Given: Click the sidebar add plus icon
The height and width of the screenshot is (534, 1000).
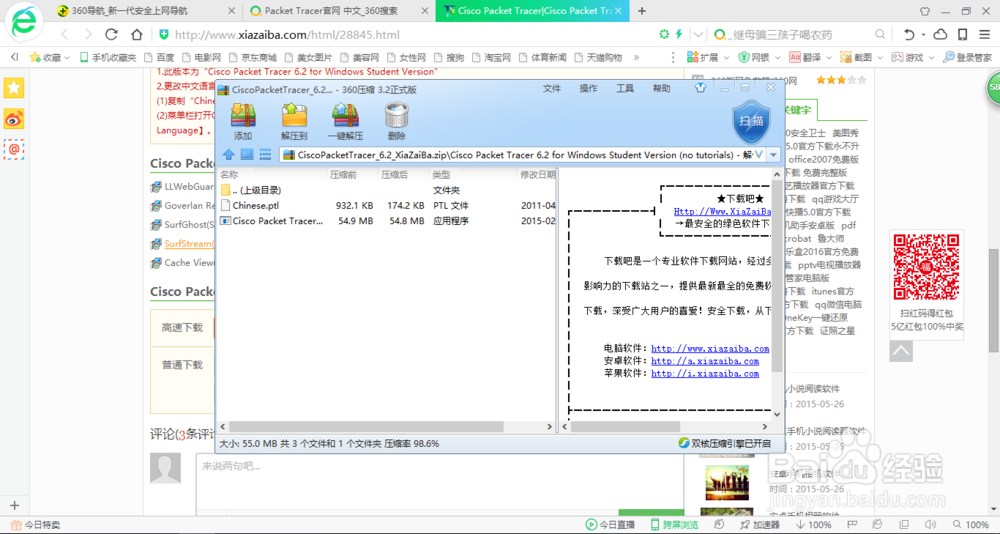Looking at the screenshot, I should (x=15, y=505).
